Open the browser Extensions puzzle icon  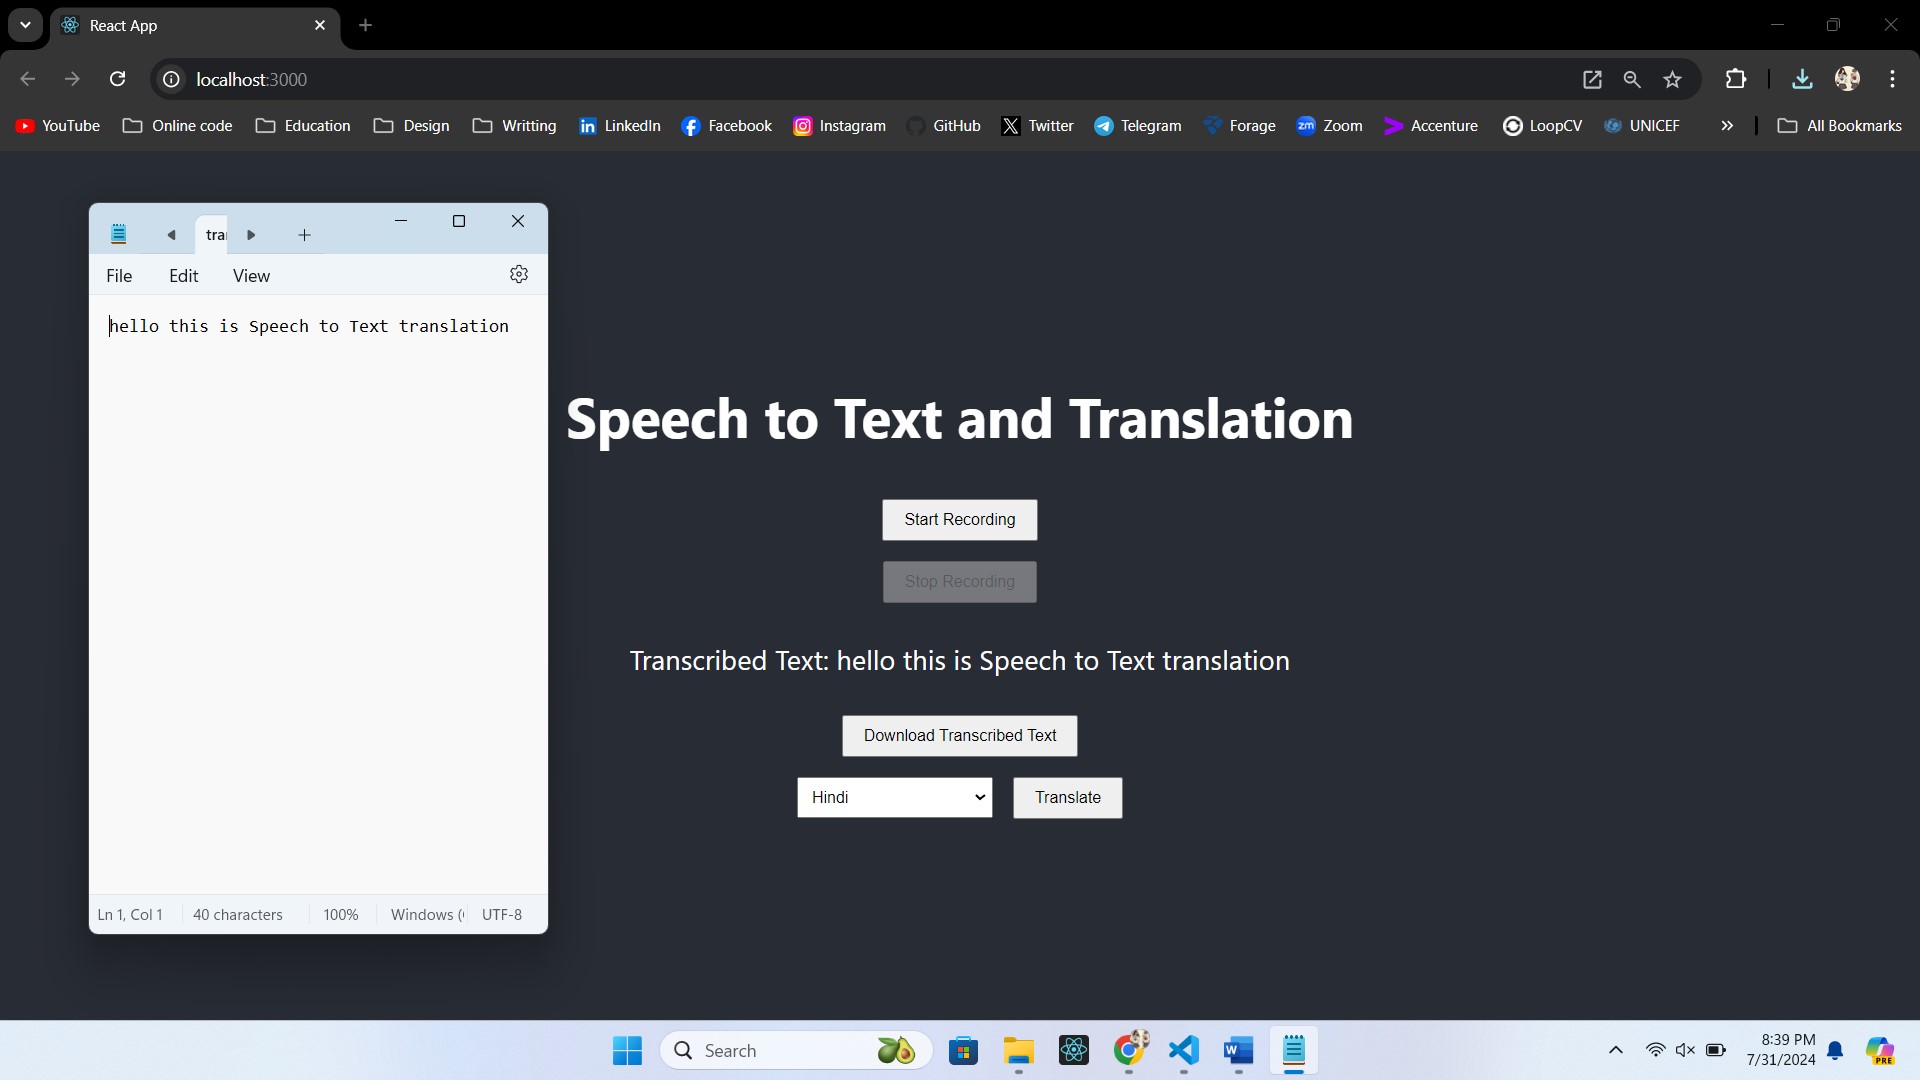[1737, 79]
